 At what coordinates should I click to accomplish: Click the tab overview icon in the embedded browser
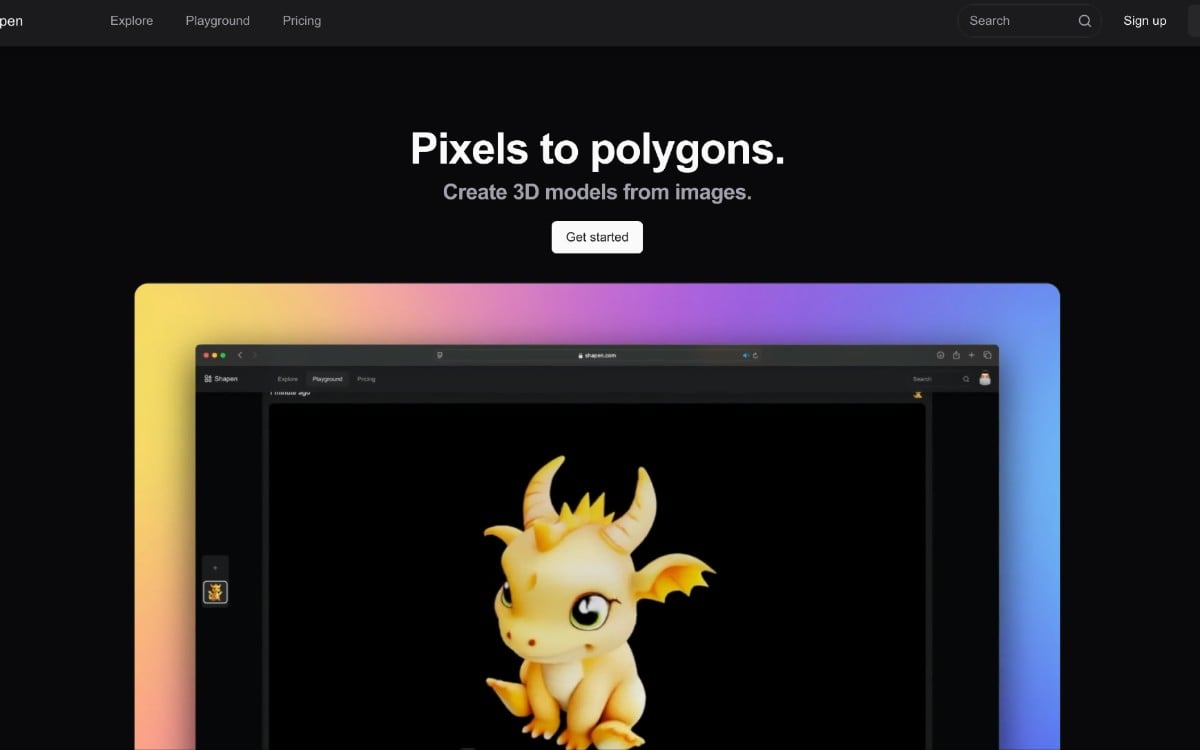tap(987, 355)
